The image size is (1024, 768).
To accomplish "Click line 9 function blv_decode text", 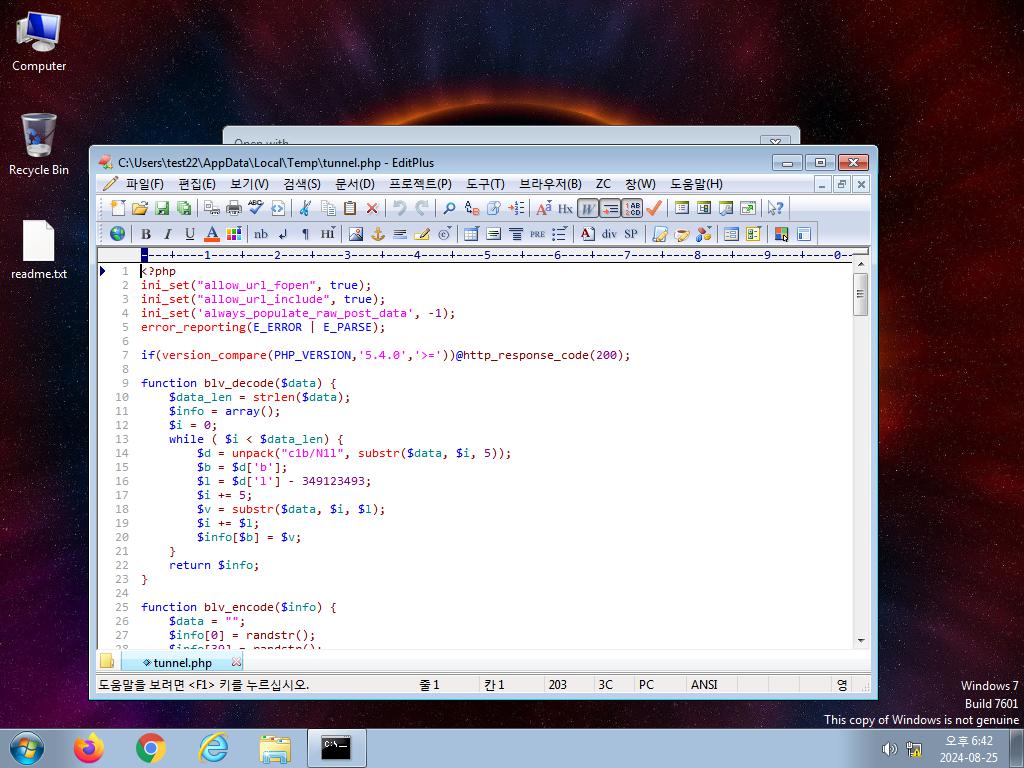I will [238, 383].
